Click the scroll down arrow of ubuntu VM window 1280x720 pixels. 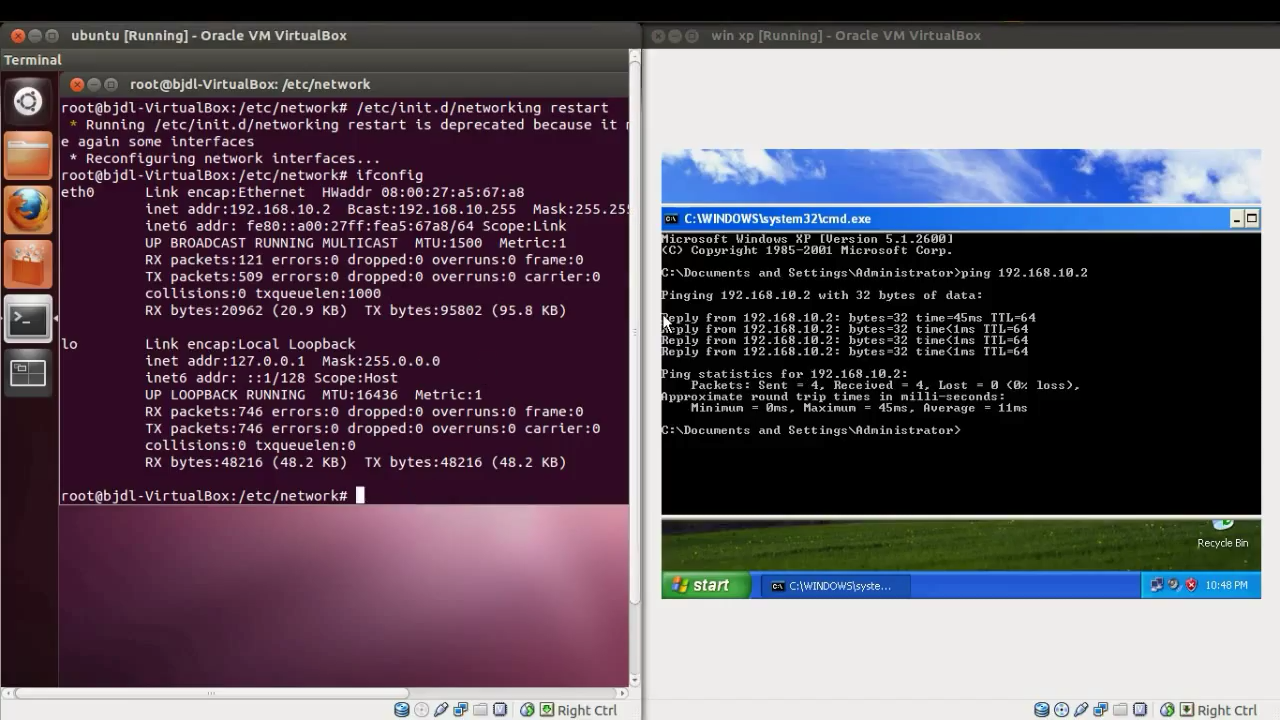pos(634,679)
